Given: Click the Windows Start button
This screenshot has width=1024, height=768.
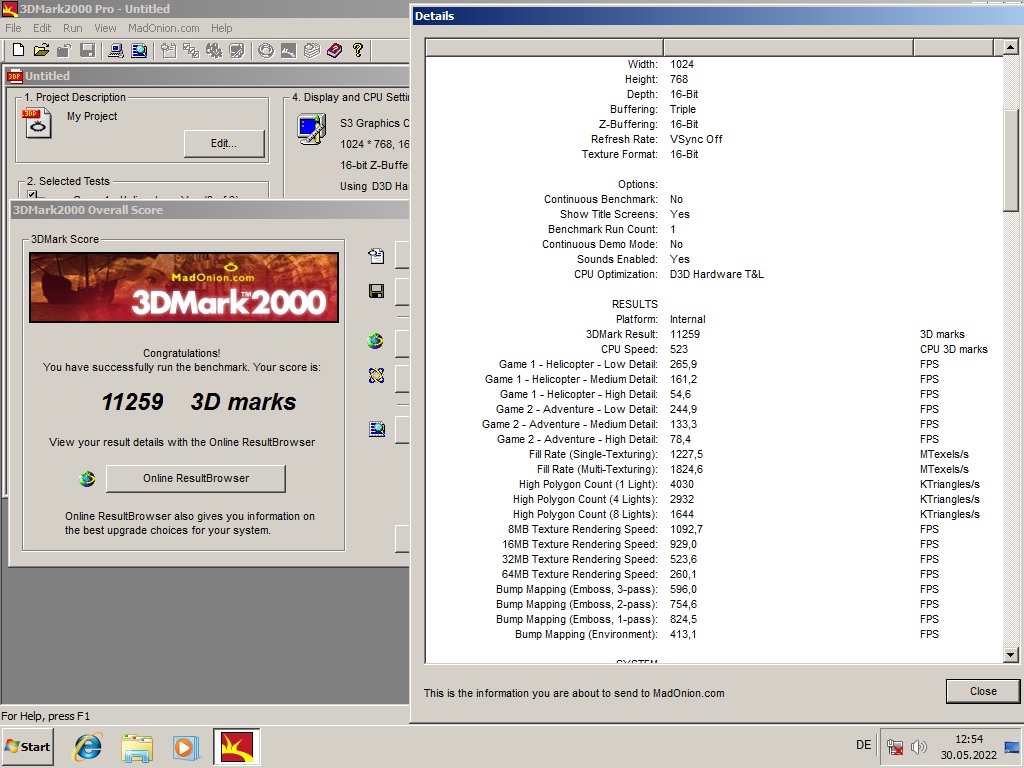Looking at the screenshot, I should (x=27, y=746).
